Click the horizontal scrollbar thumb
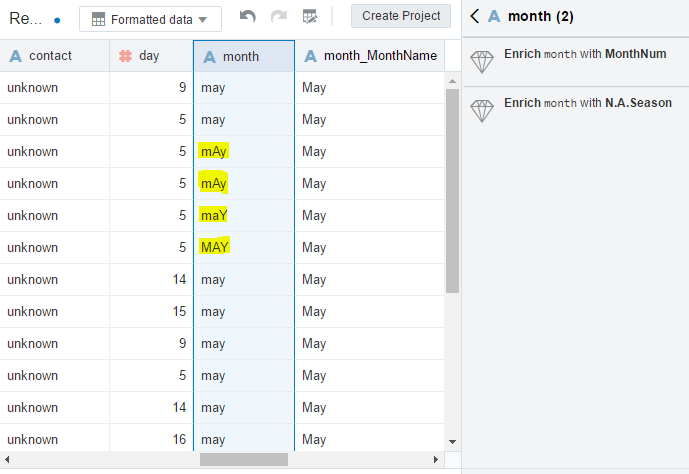 (x=244, y=460)
